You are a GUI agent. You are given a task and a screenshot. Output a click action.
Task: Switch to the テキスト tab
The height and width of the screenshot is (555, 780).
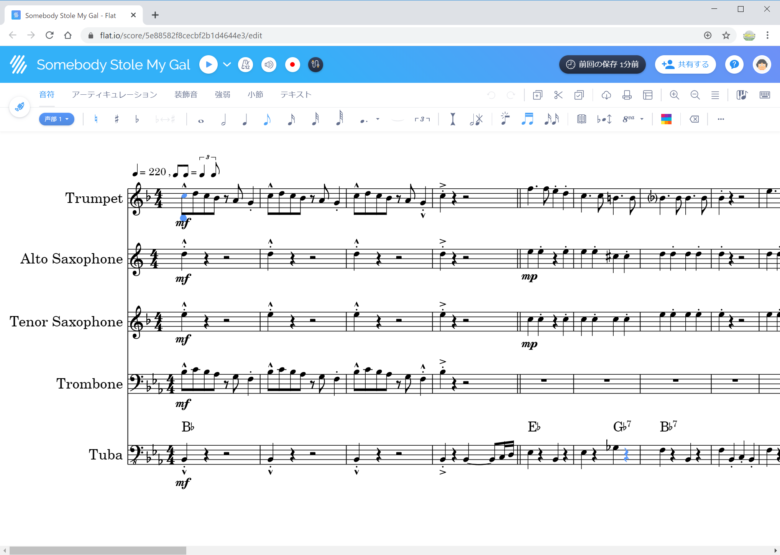[296, 94]
